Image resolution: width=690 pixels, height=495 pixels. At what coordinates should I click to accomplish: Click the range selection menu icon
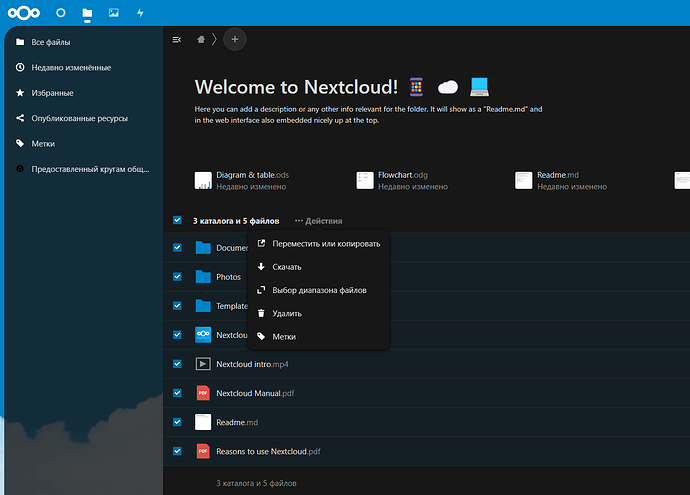(x=261, y=290)
